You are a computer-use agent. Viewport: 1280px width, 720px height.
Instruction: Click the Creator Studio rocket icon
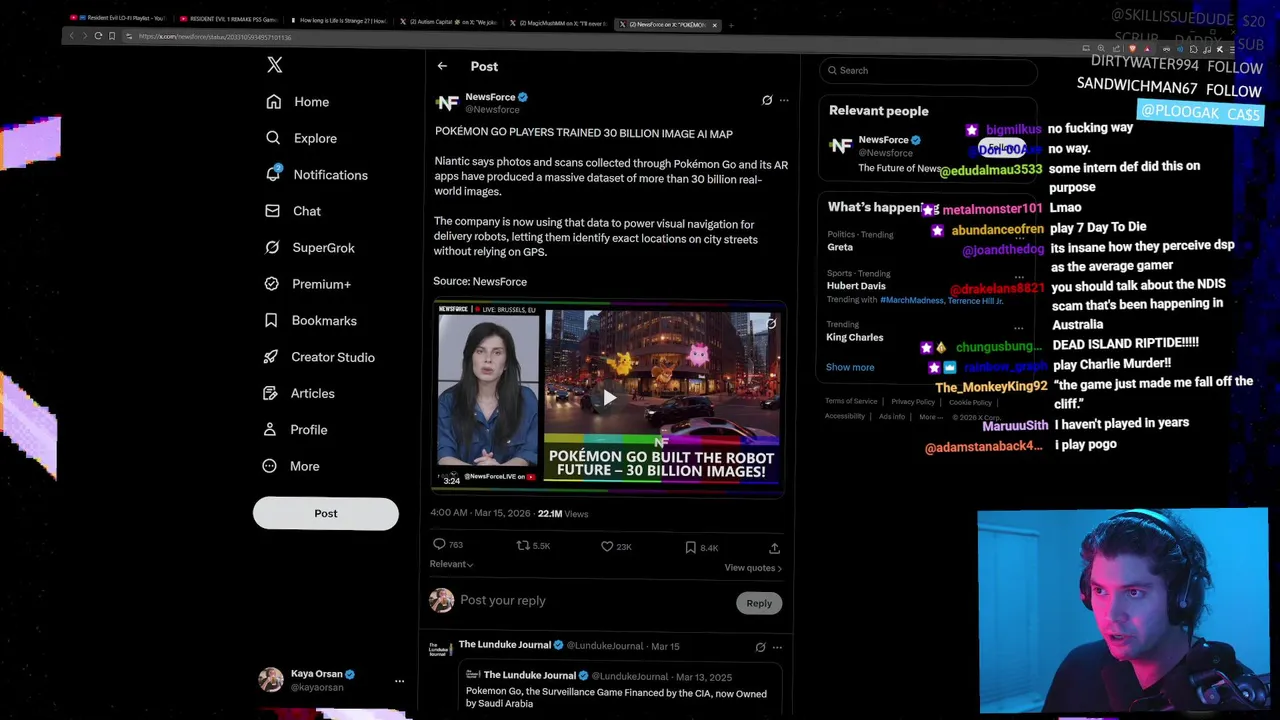tap(271, 357)
